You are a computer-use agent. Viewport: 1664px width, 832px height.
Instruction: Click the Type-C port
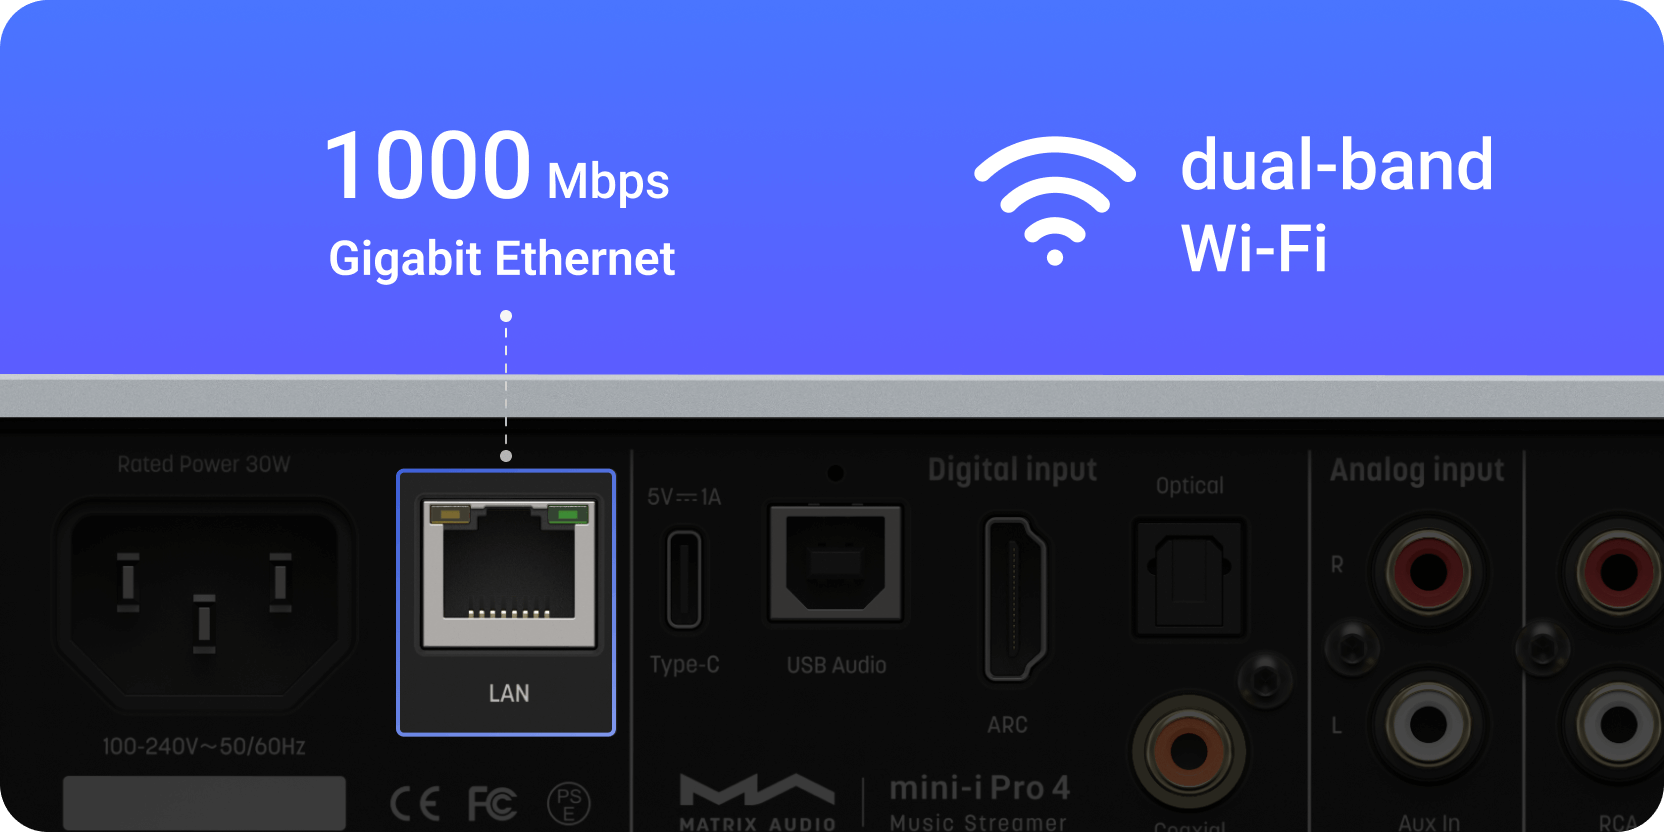pos(684,579)
